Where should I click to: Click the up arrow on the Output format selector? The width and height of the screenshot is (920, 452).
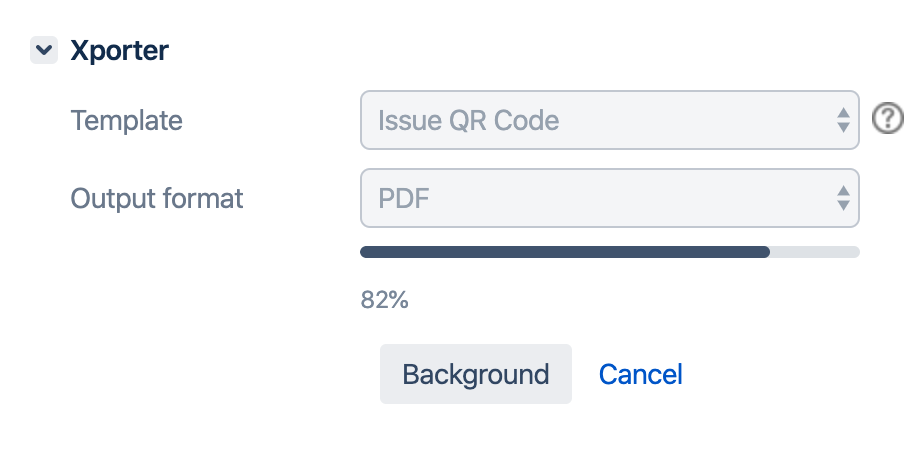(x=843, y=190)
